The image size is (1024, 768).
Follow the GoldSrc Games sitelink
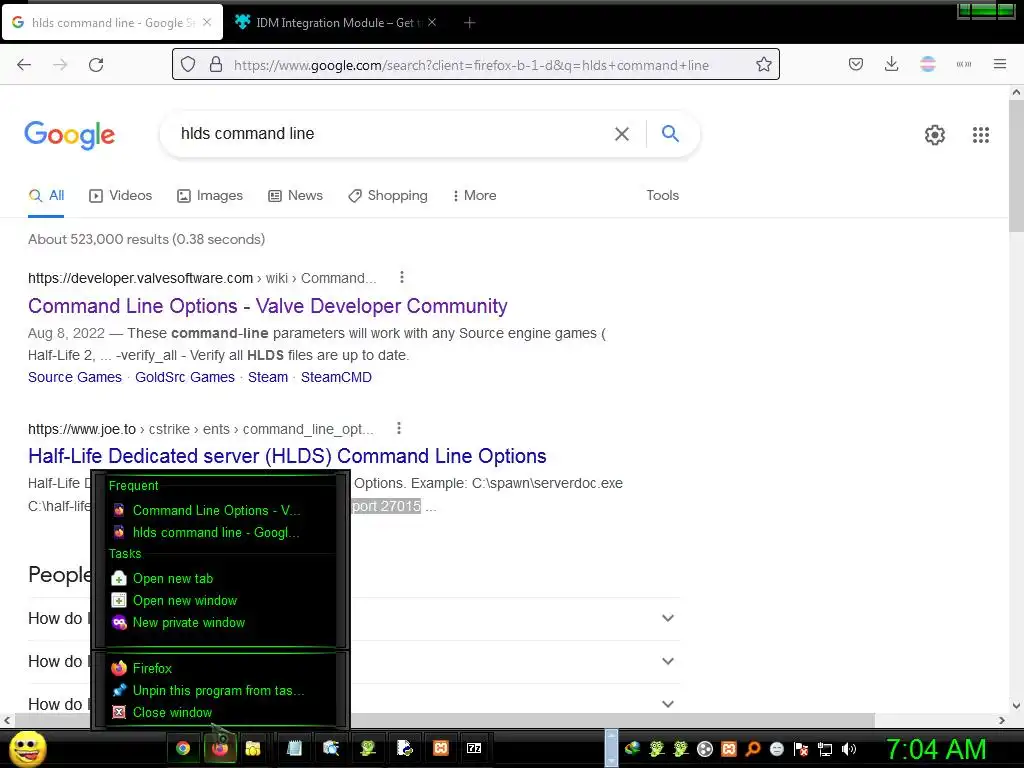(185, 377)
